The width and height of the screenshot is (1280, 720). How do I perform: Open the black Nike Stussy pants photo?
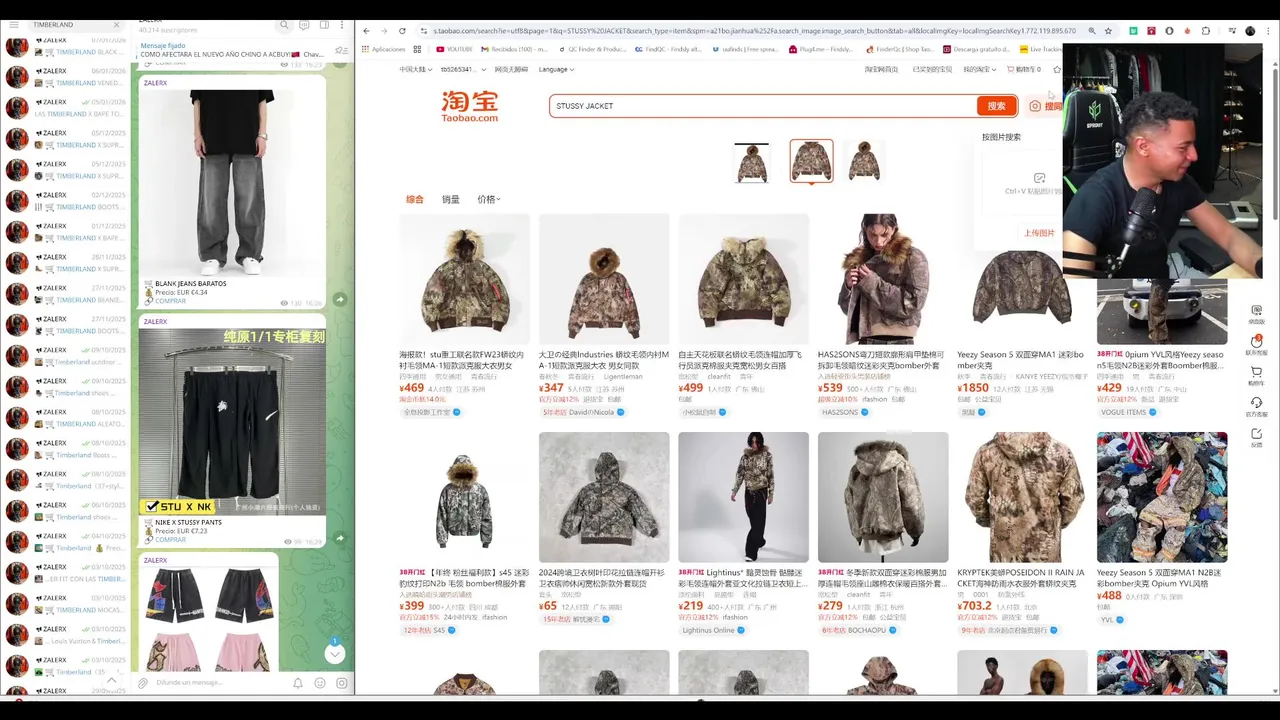[232, 422]
